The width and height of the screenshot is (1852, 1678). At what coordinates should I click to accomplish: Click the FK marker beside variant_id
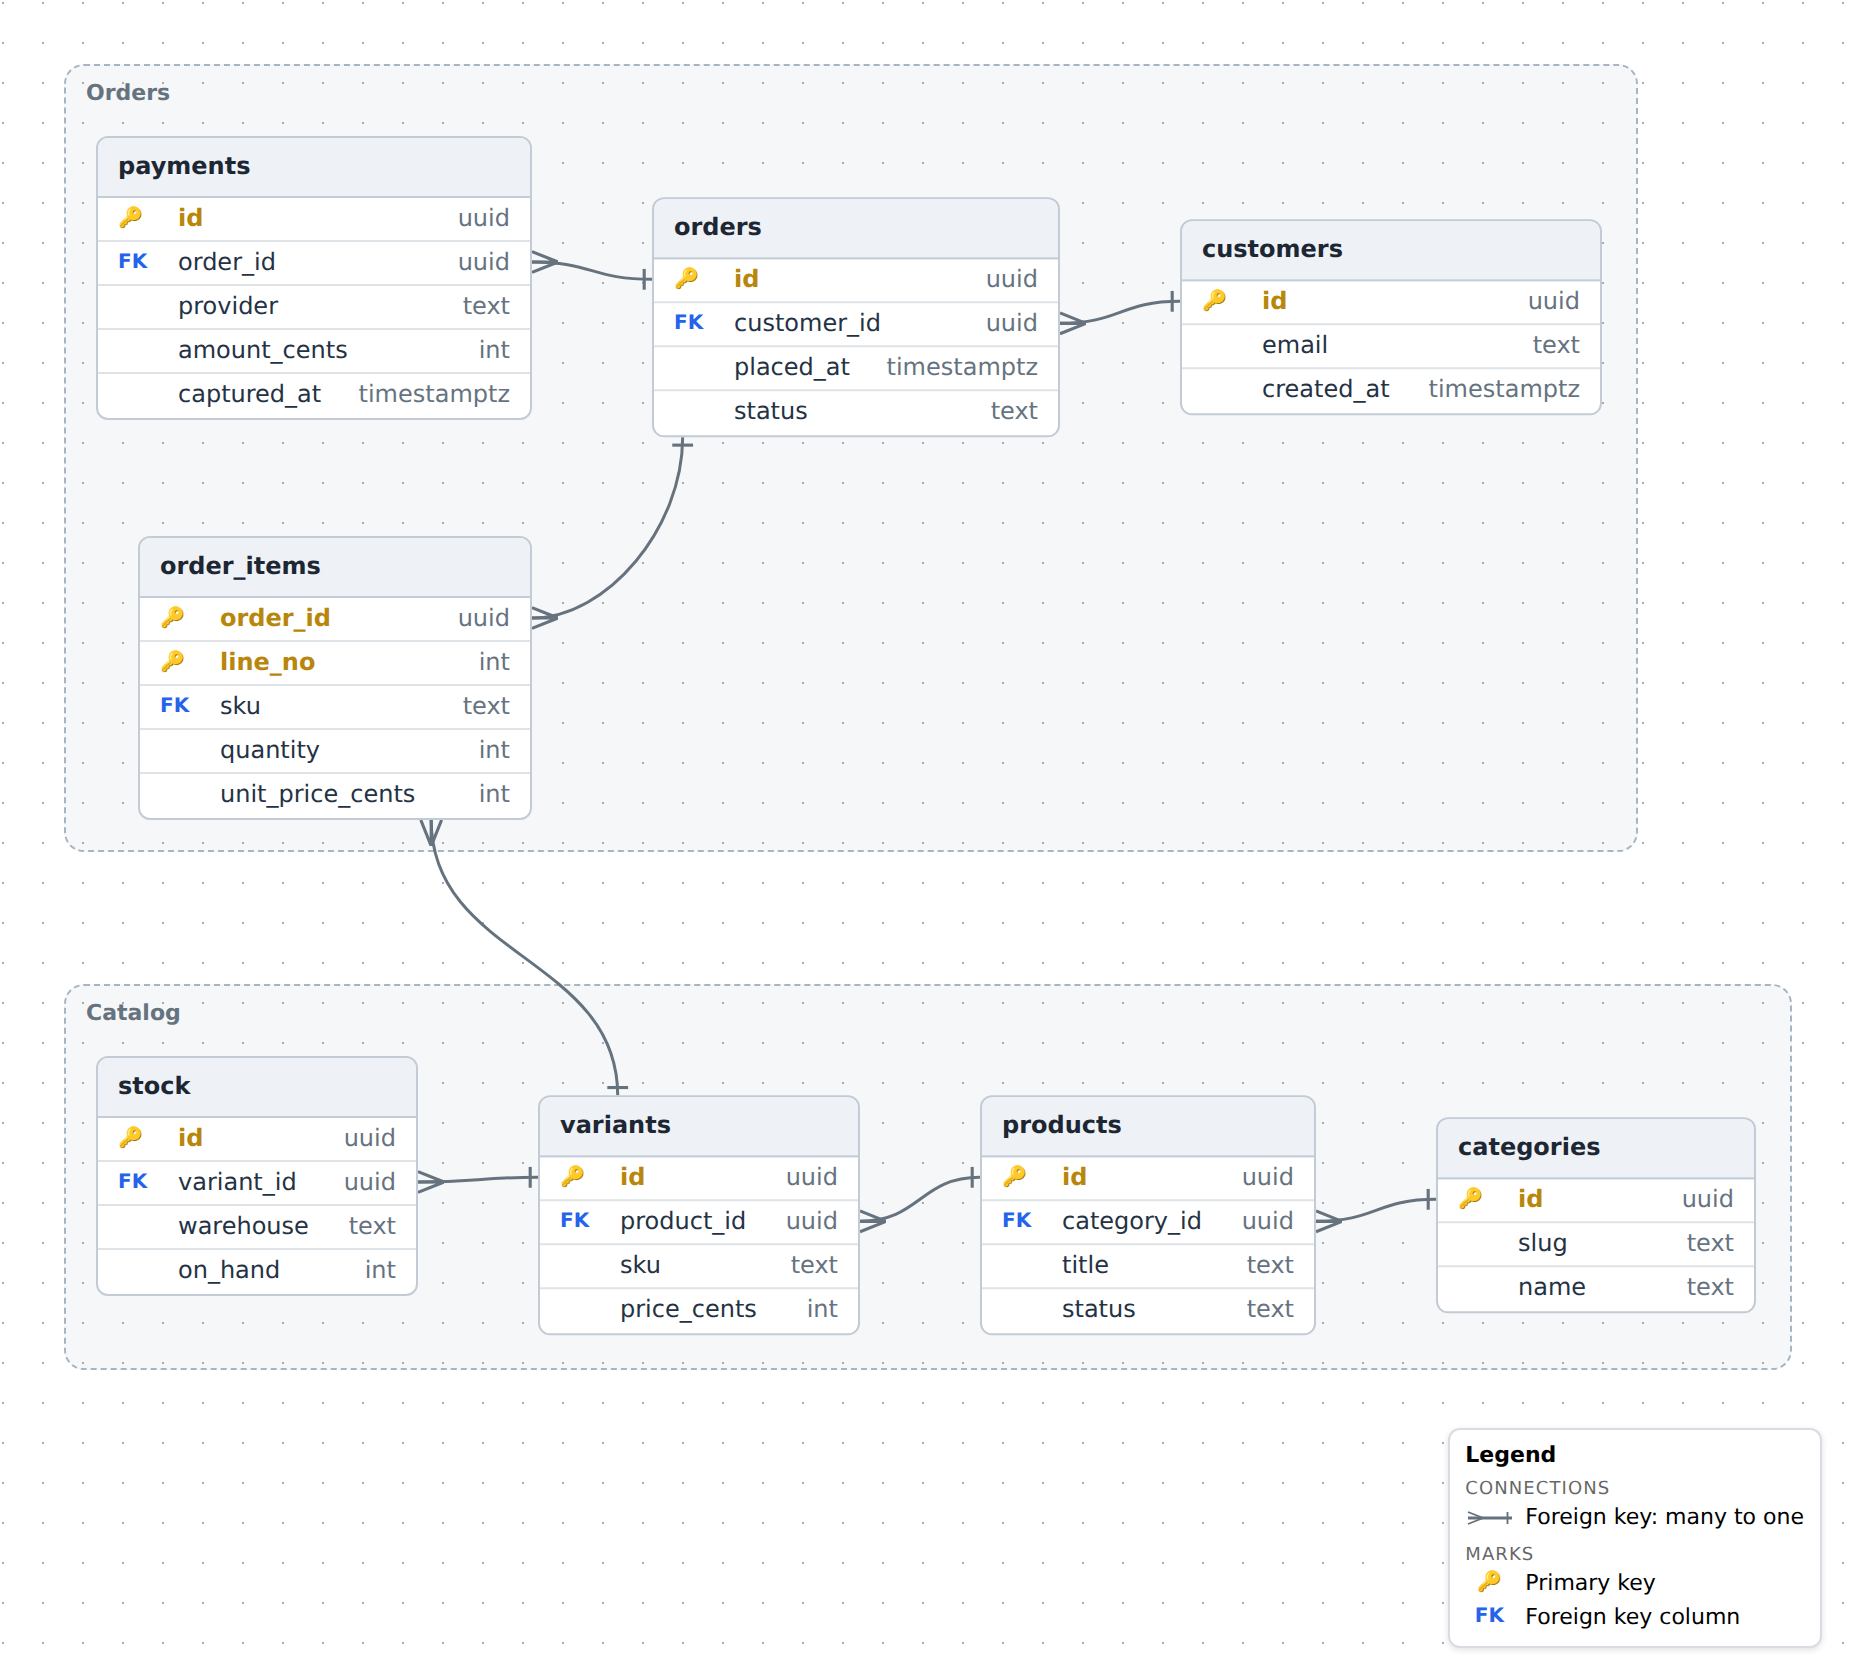pyautogui.click(x=133, y=1181)
